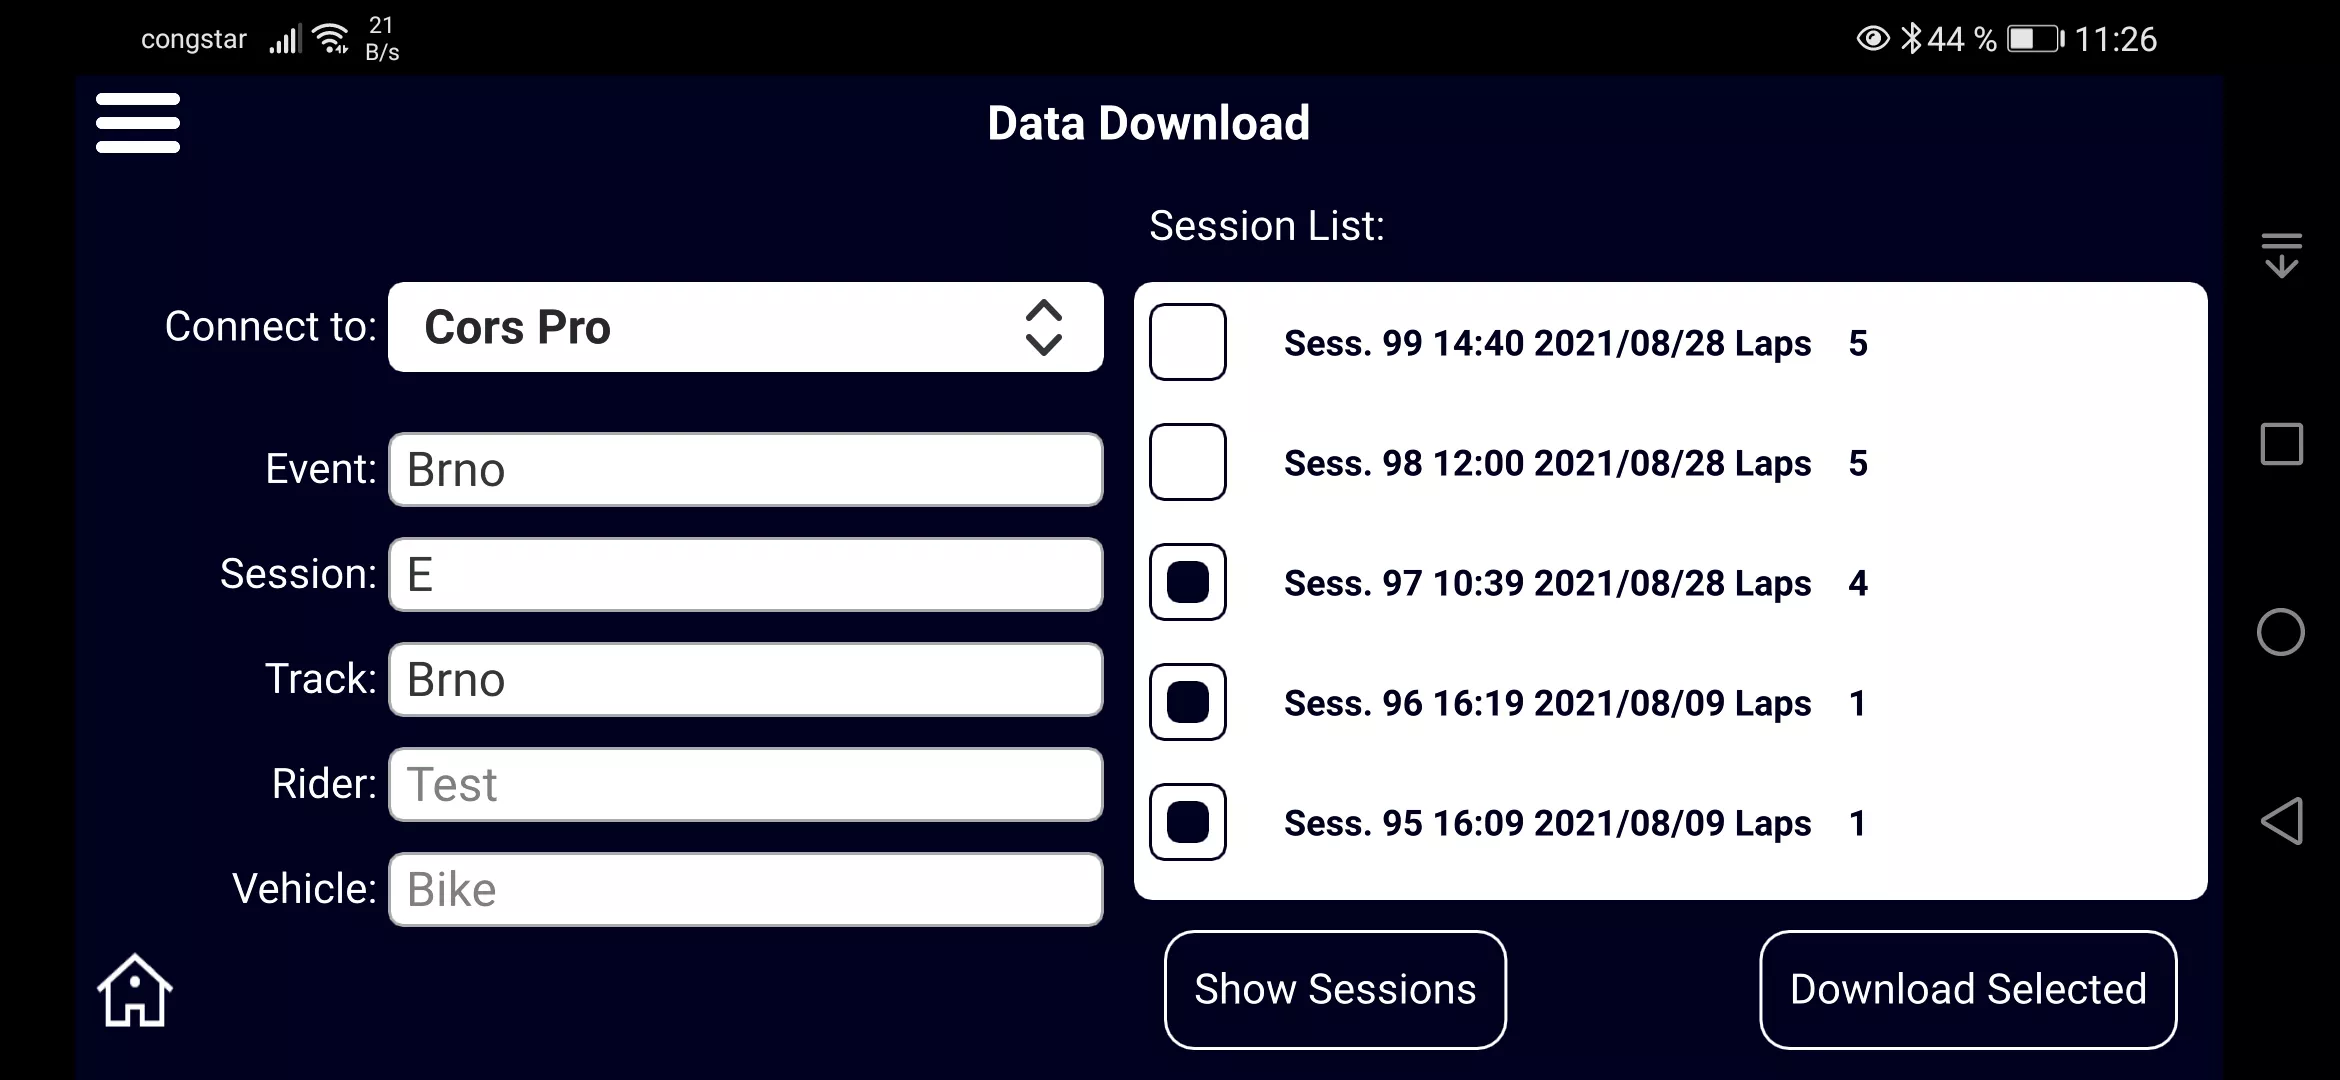This screenshot has width=2340, height=1080.
Task: Tap the Android back triangle button
Action: coord(2281,821)
